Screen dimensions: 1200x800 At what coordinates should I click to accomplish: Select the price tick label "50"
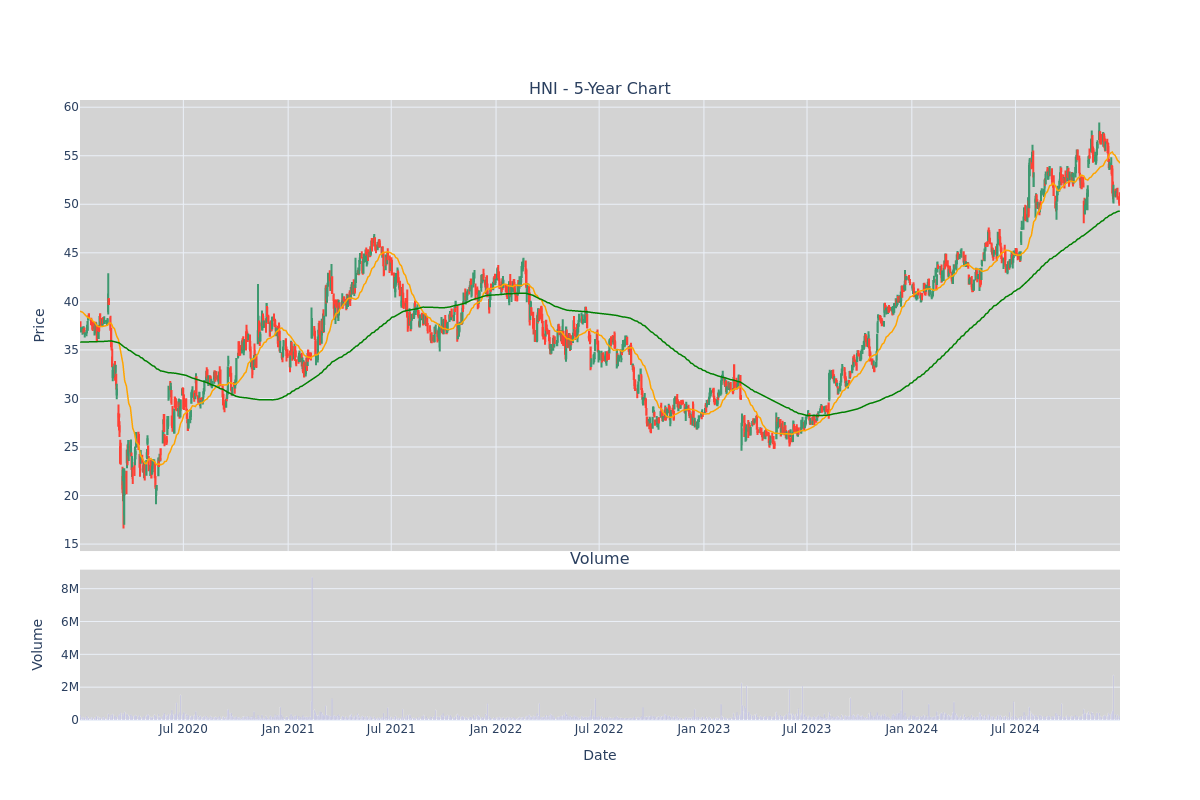tap(71, 204)
